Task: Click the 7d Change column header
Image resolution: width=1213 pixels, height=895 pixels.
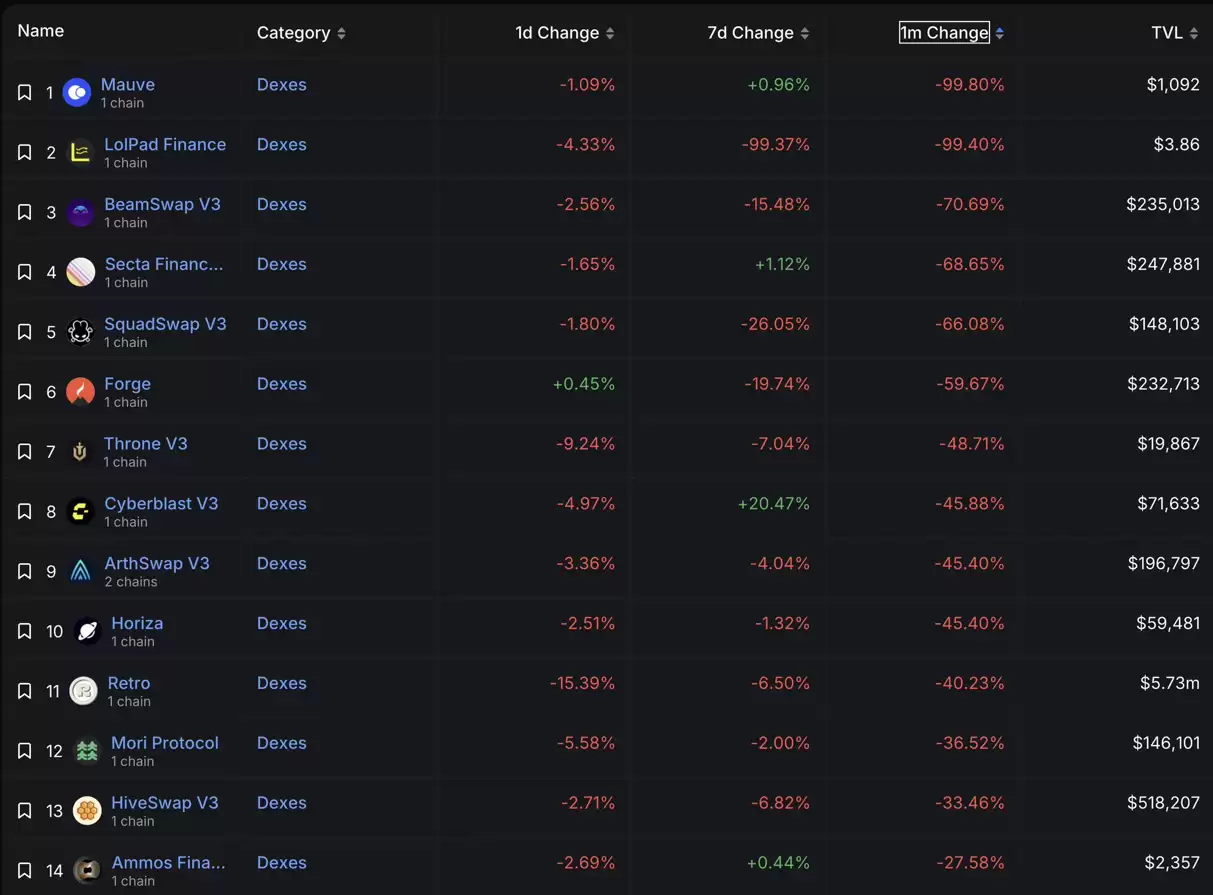Action: tap(750, 33)
